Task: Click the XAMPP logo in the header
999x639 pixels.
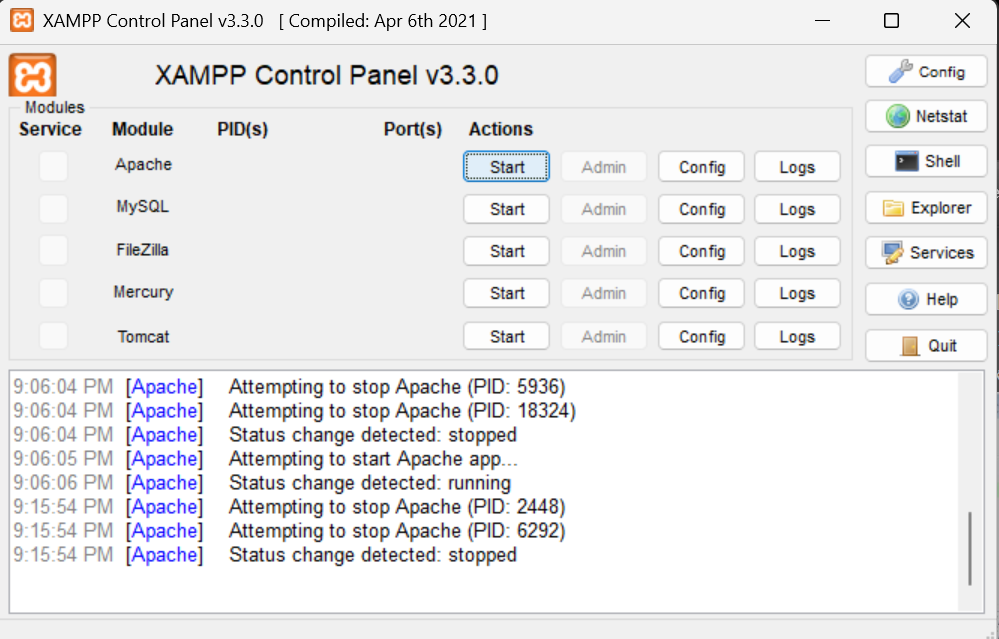Action: click(32, 75)
